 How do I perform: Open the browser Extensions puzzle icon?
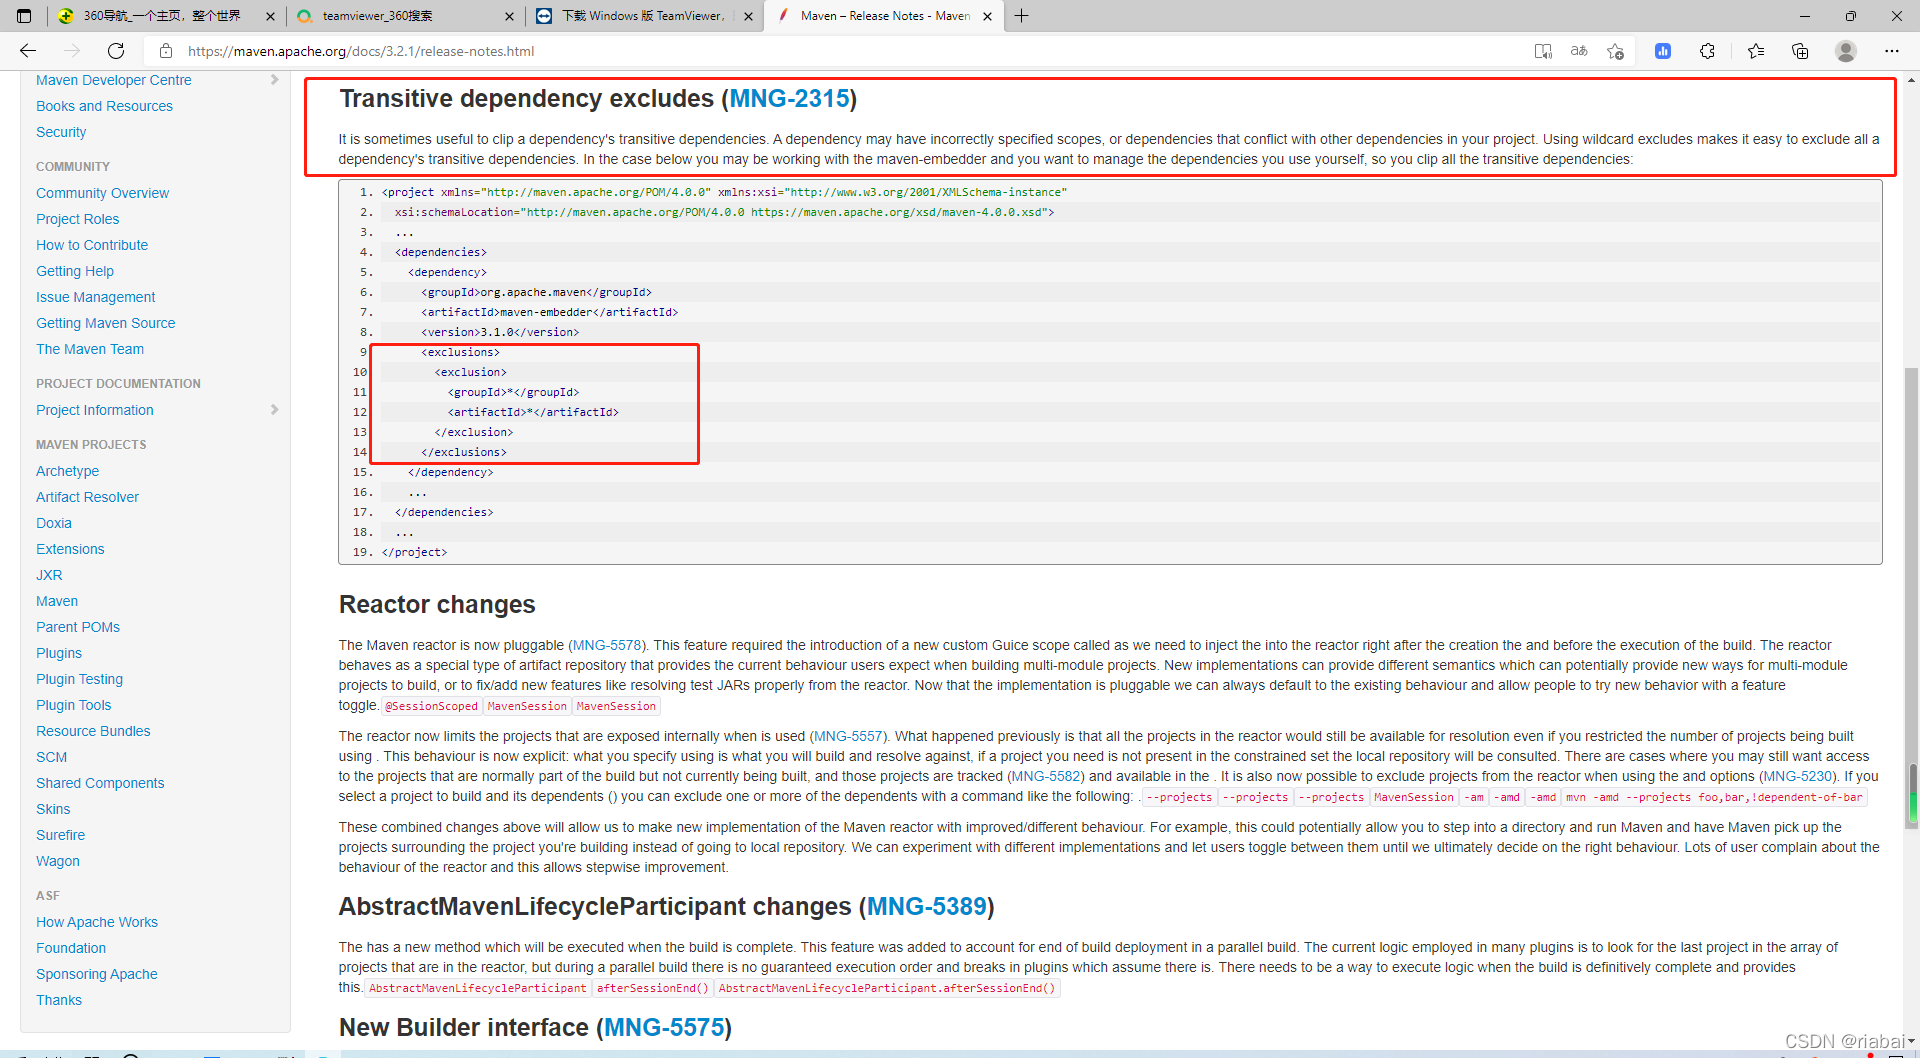[1707, 51]
